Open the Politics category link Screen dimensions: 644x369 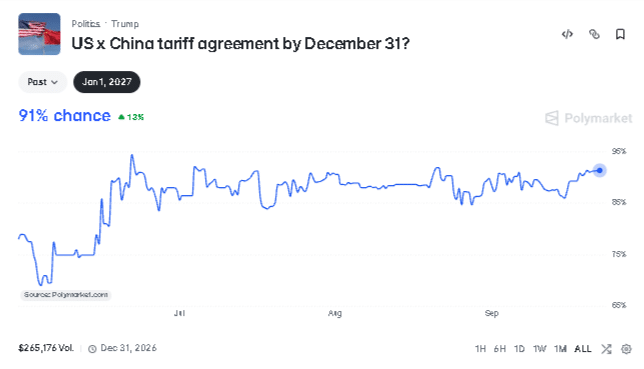coord(86,24)
